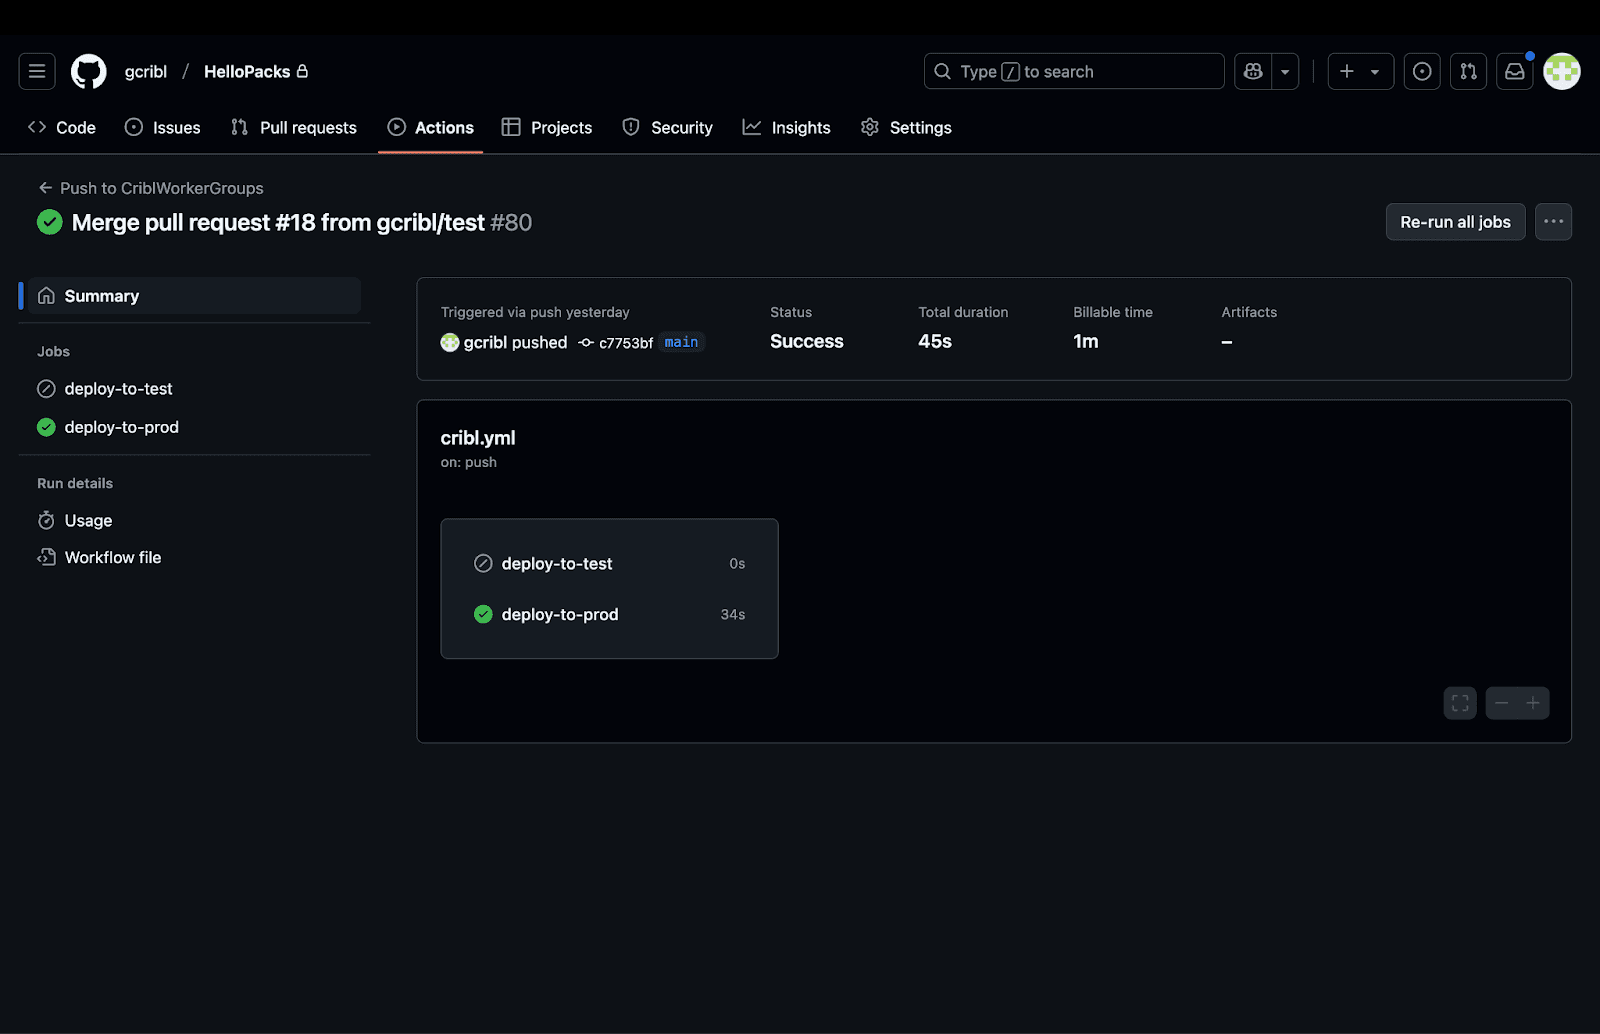Click the search input field

click(x=1074, y=71)
